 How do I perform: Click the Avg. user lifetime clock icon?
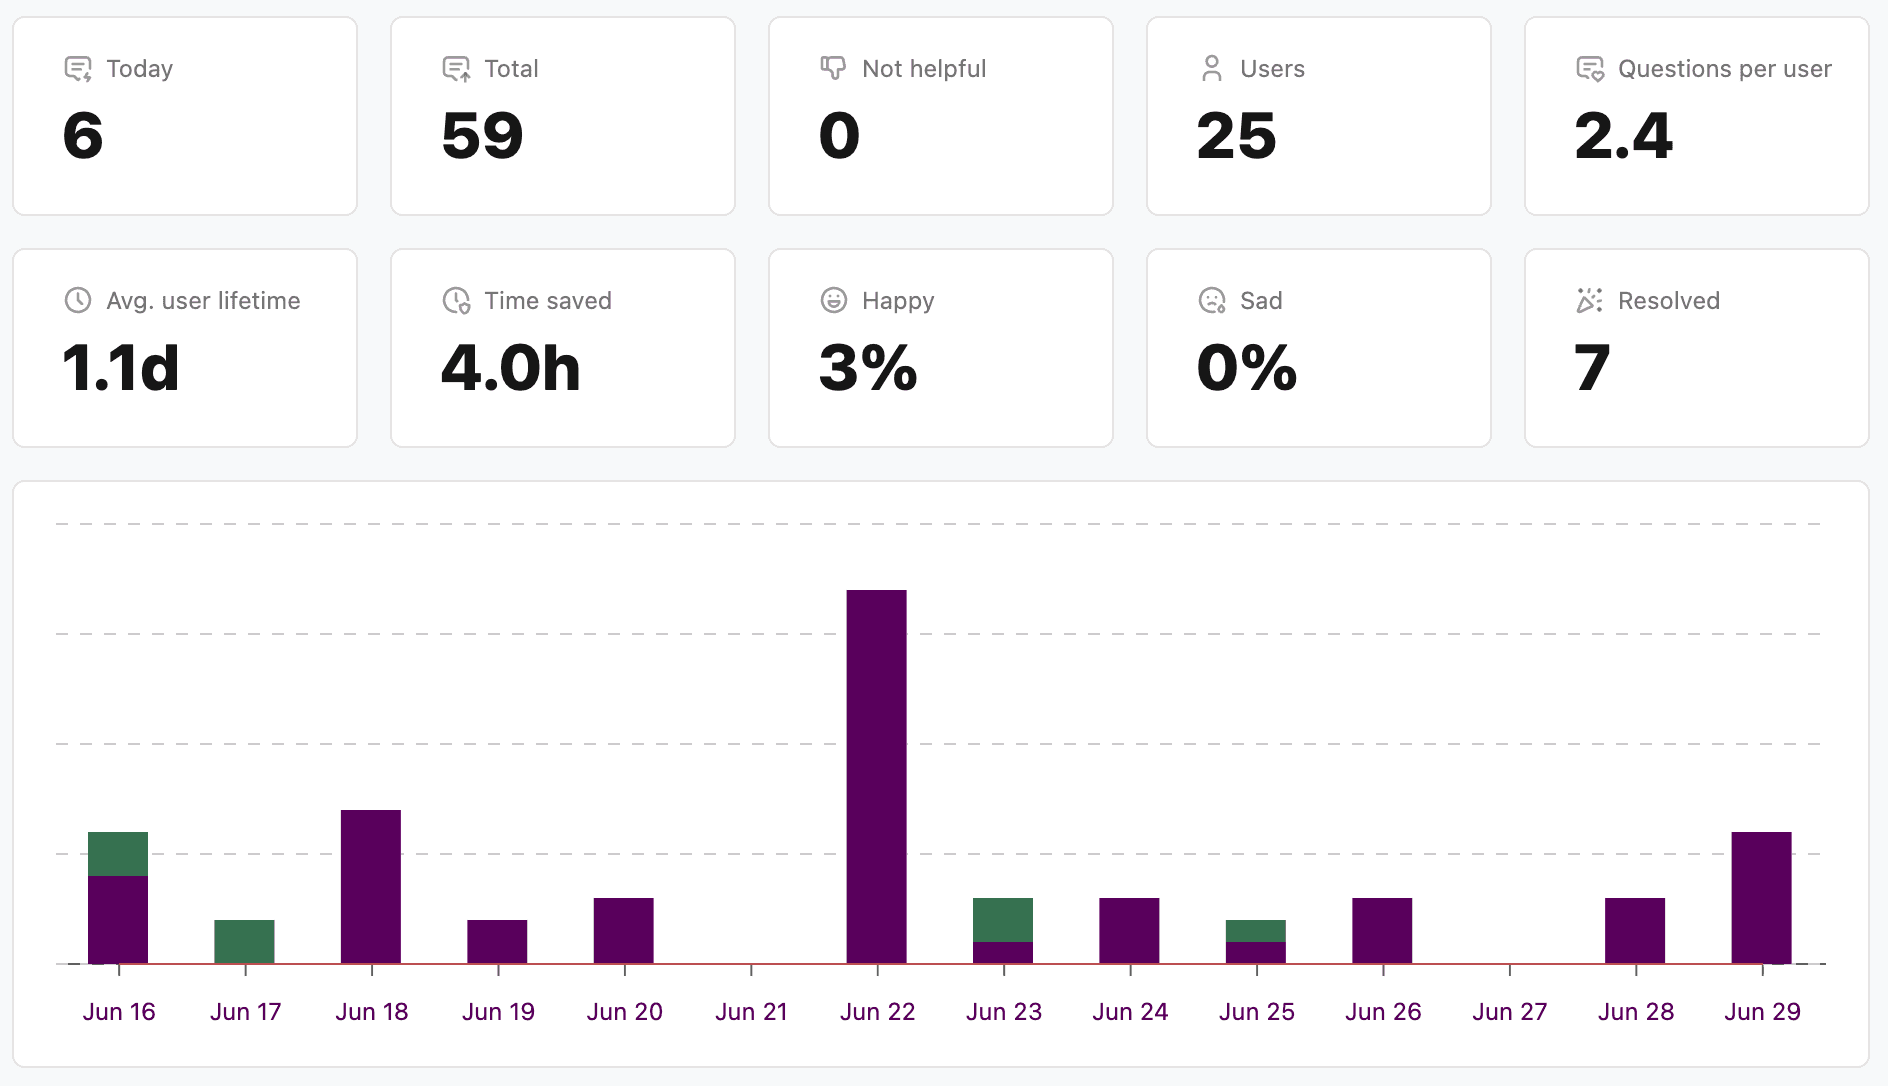click(x=78, y=300)
